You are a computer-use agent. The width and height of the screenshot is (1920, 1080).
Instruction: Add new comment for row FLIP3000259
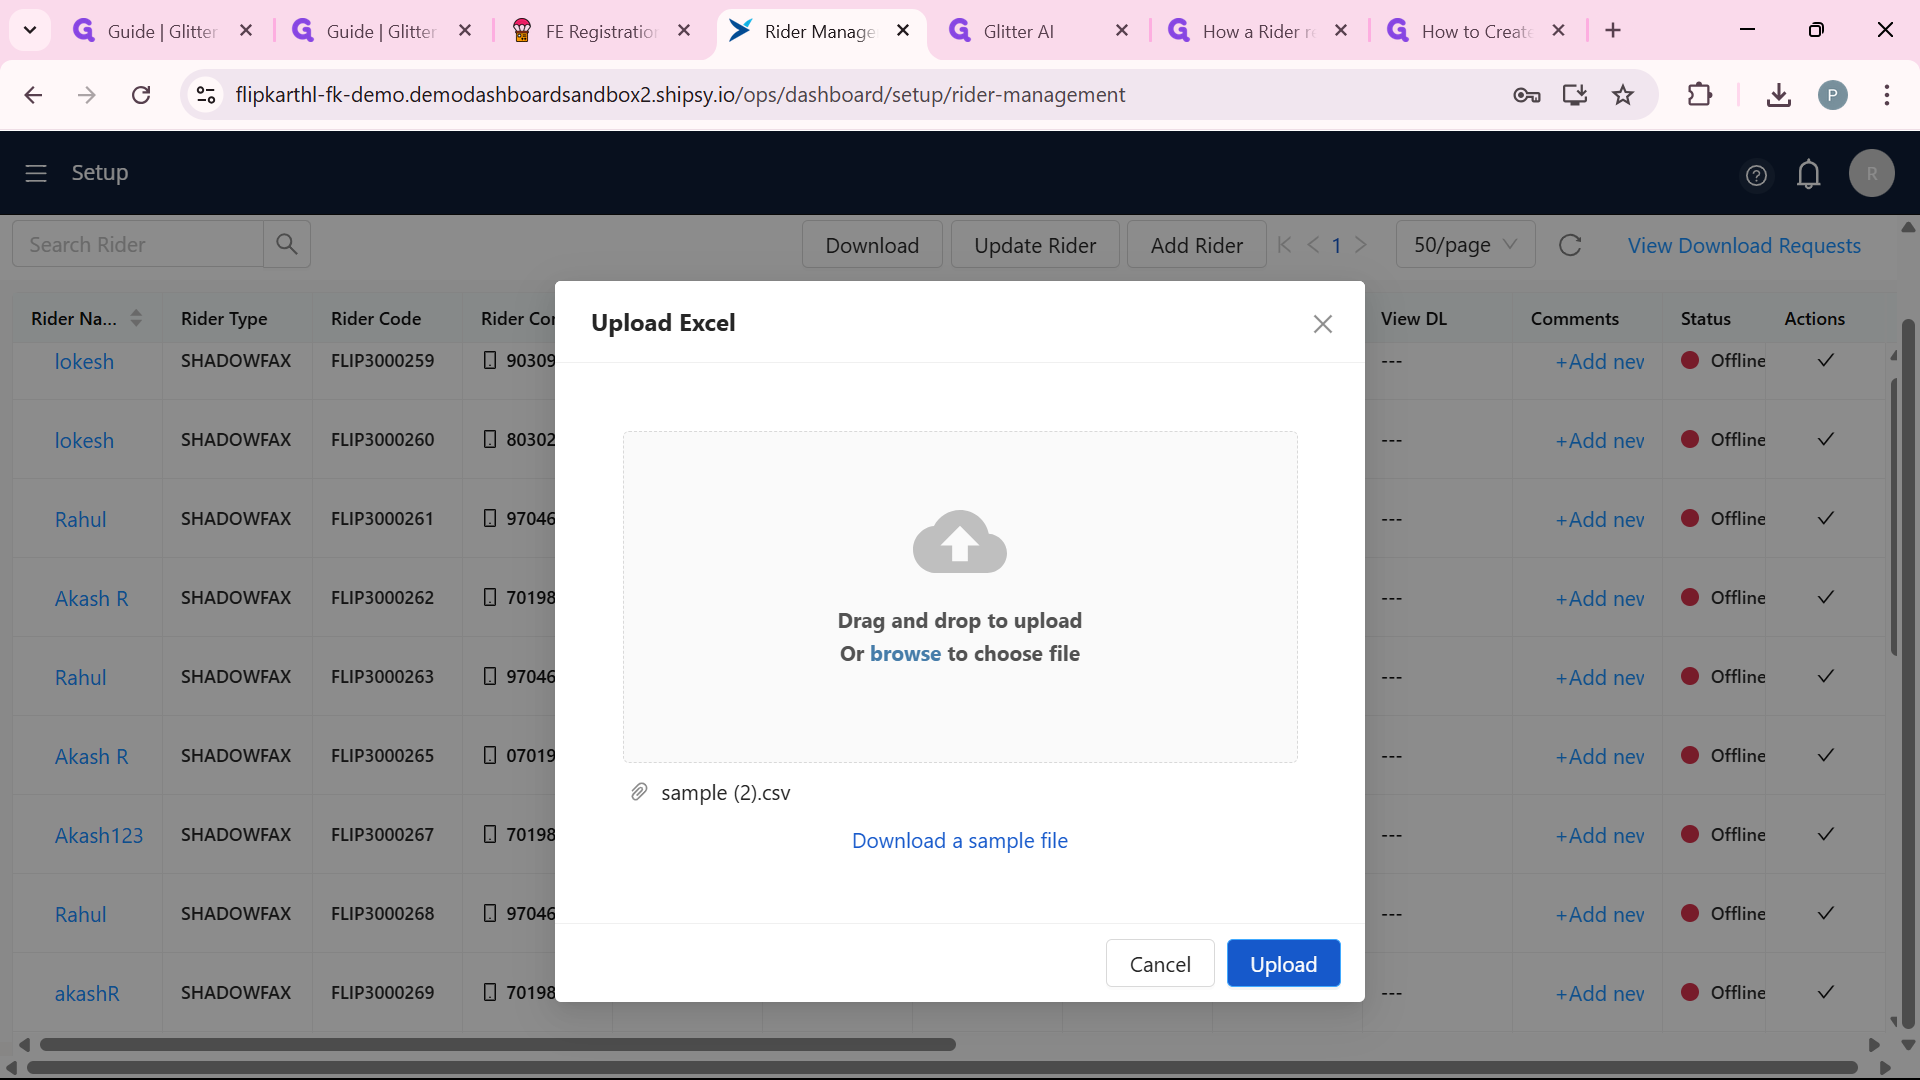tap(1599, 362)
